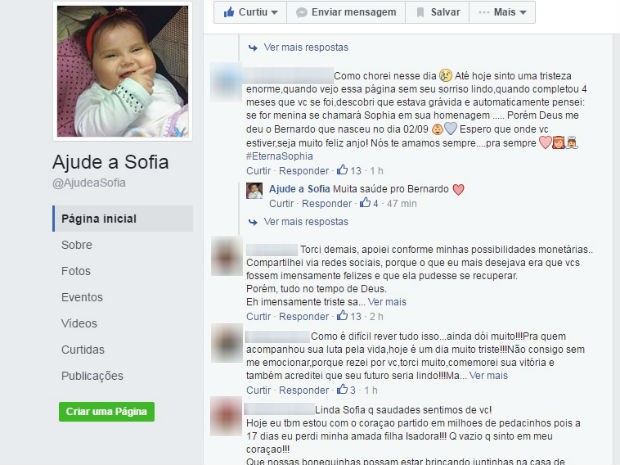The width and height of the screenshot is (620, 465).
Task: Expand 'Ver mais' on 'Torci demais' comment
Action: click(x=387, y=302)
